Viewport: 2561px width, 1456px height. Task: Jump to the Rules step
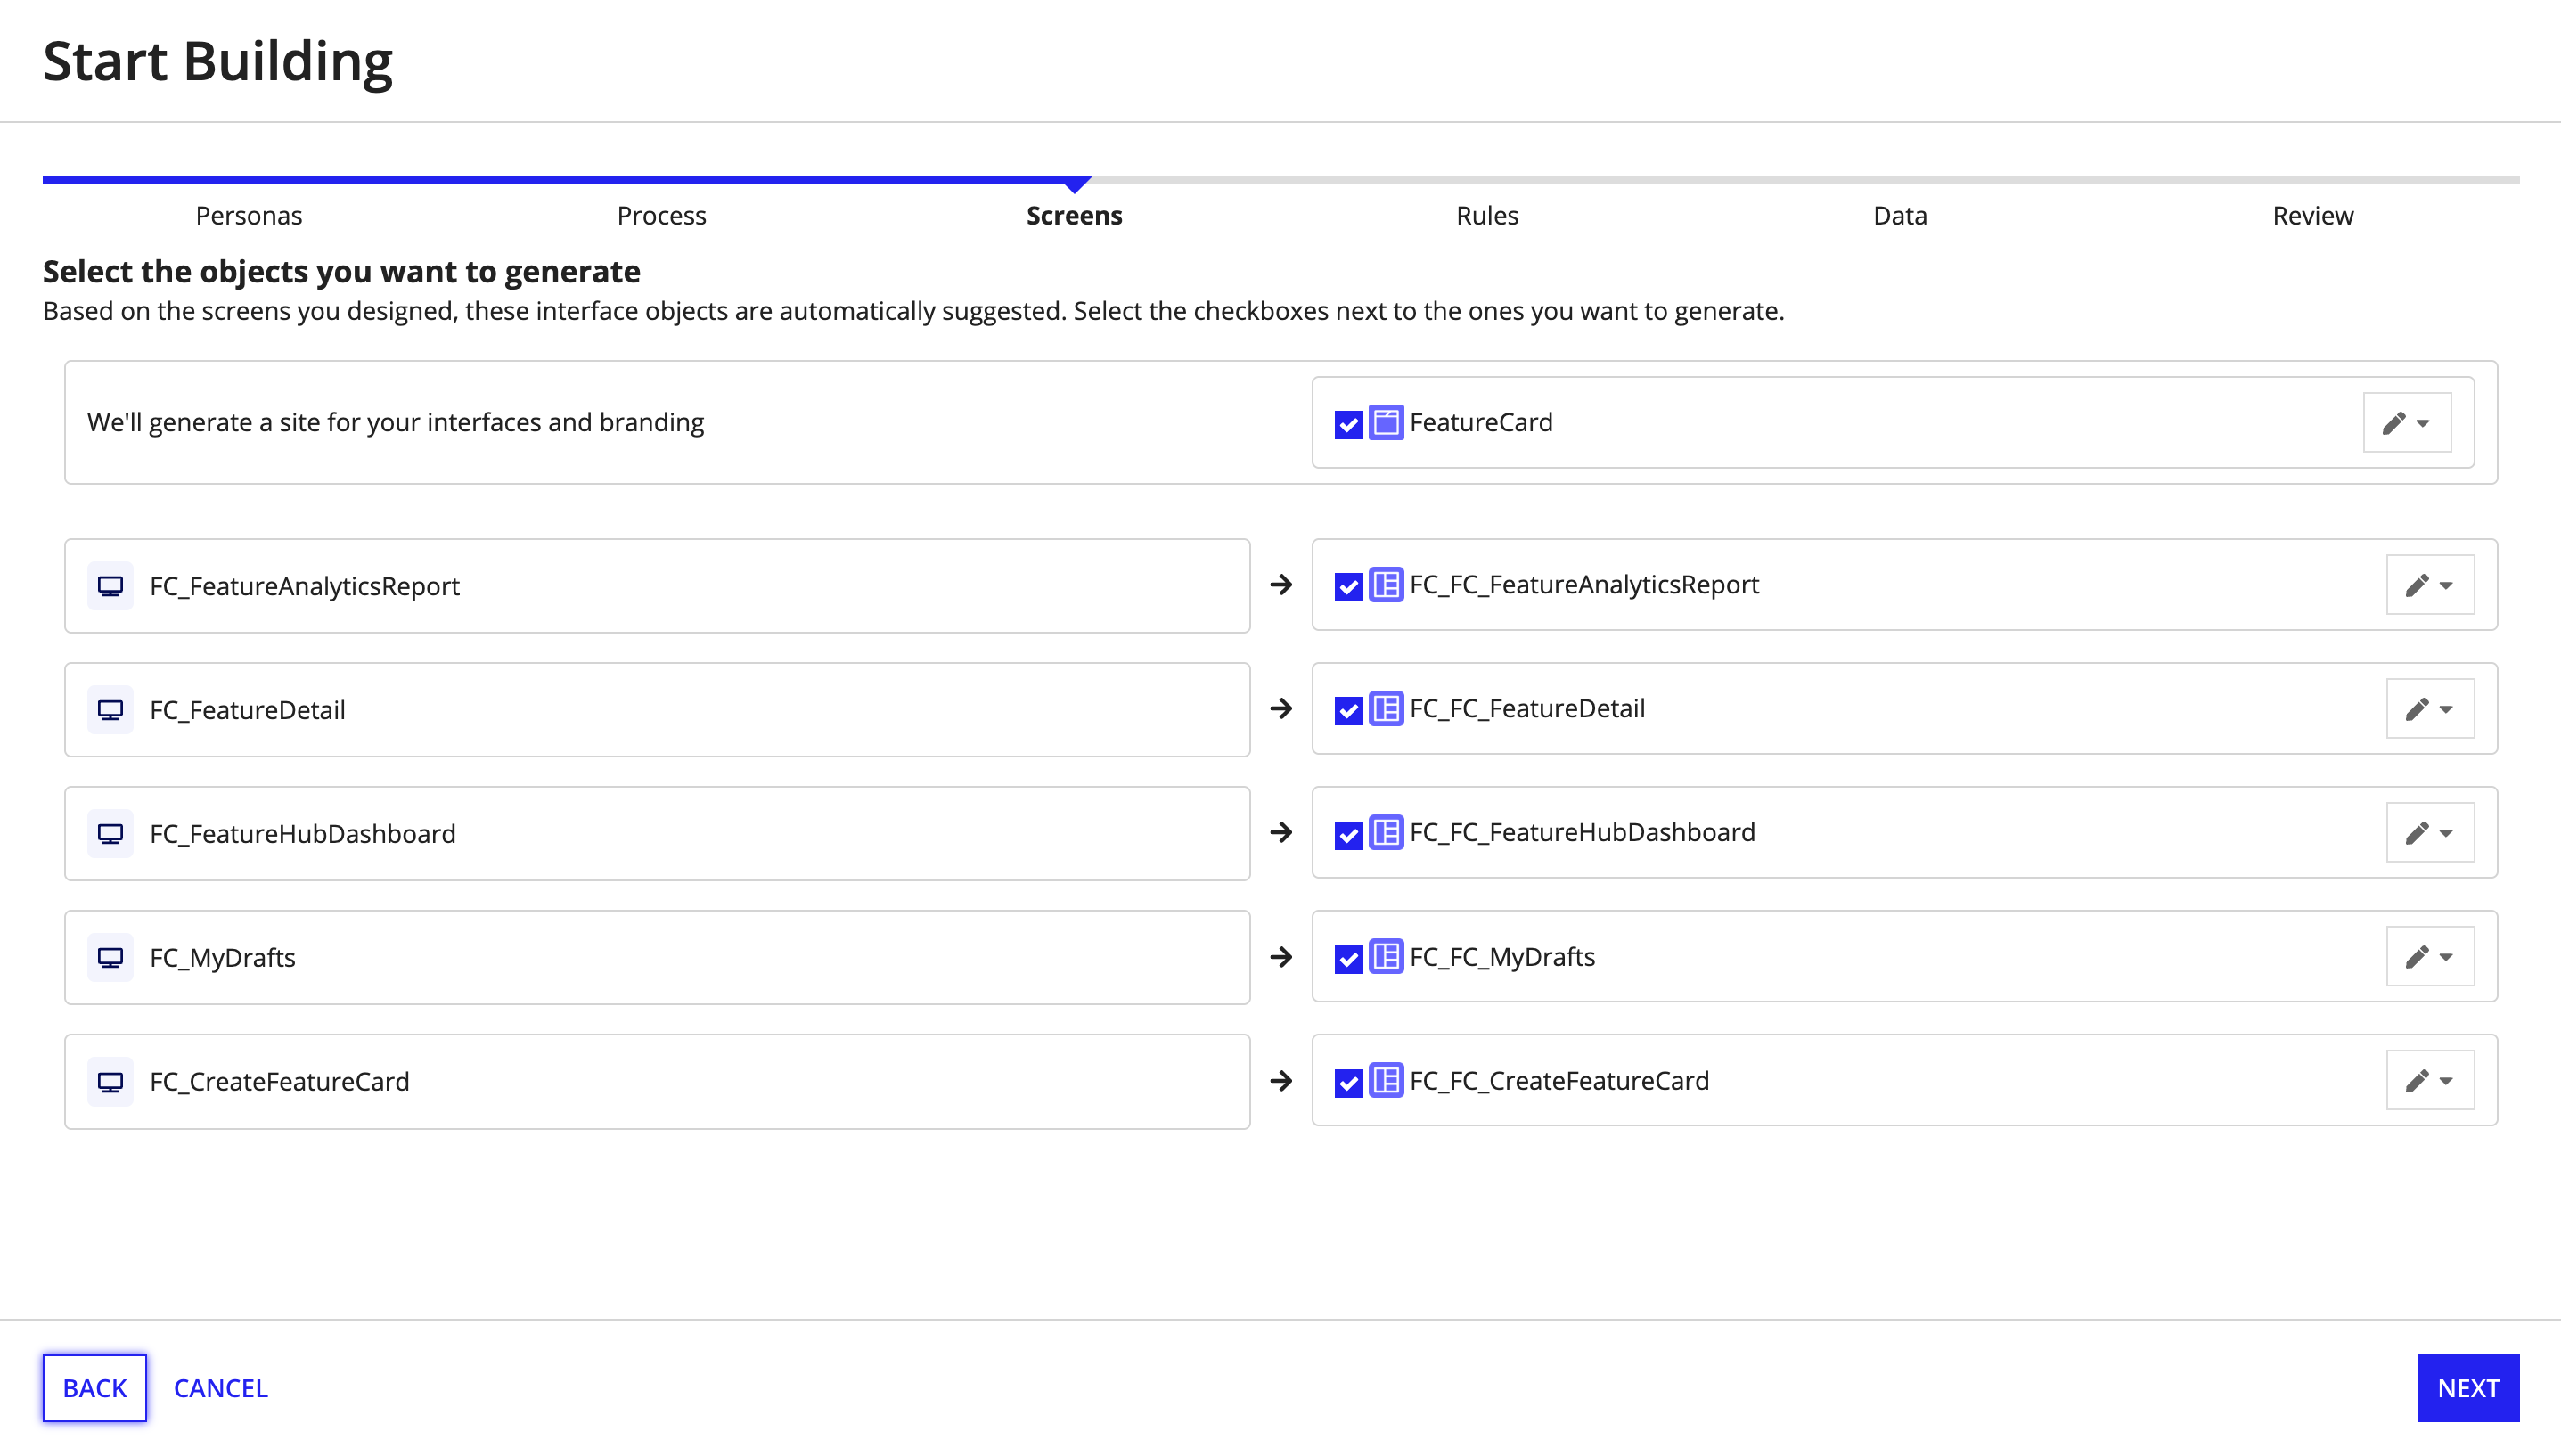coord(1487,216)
